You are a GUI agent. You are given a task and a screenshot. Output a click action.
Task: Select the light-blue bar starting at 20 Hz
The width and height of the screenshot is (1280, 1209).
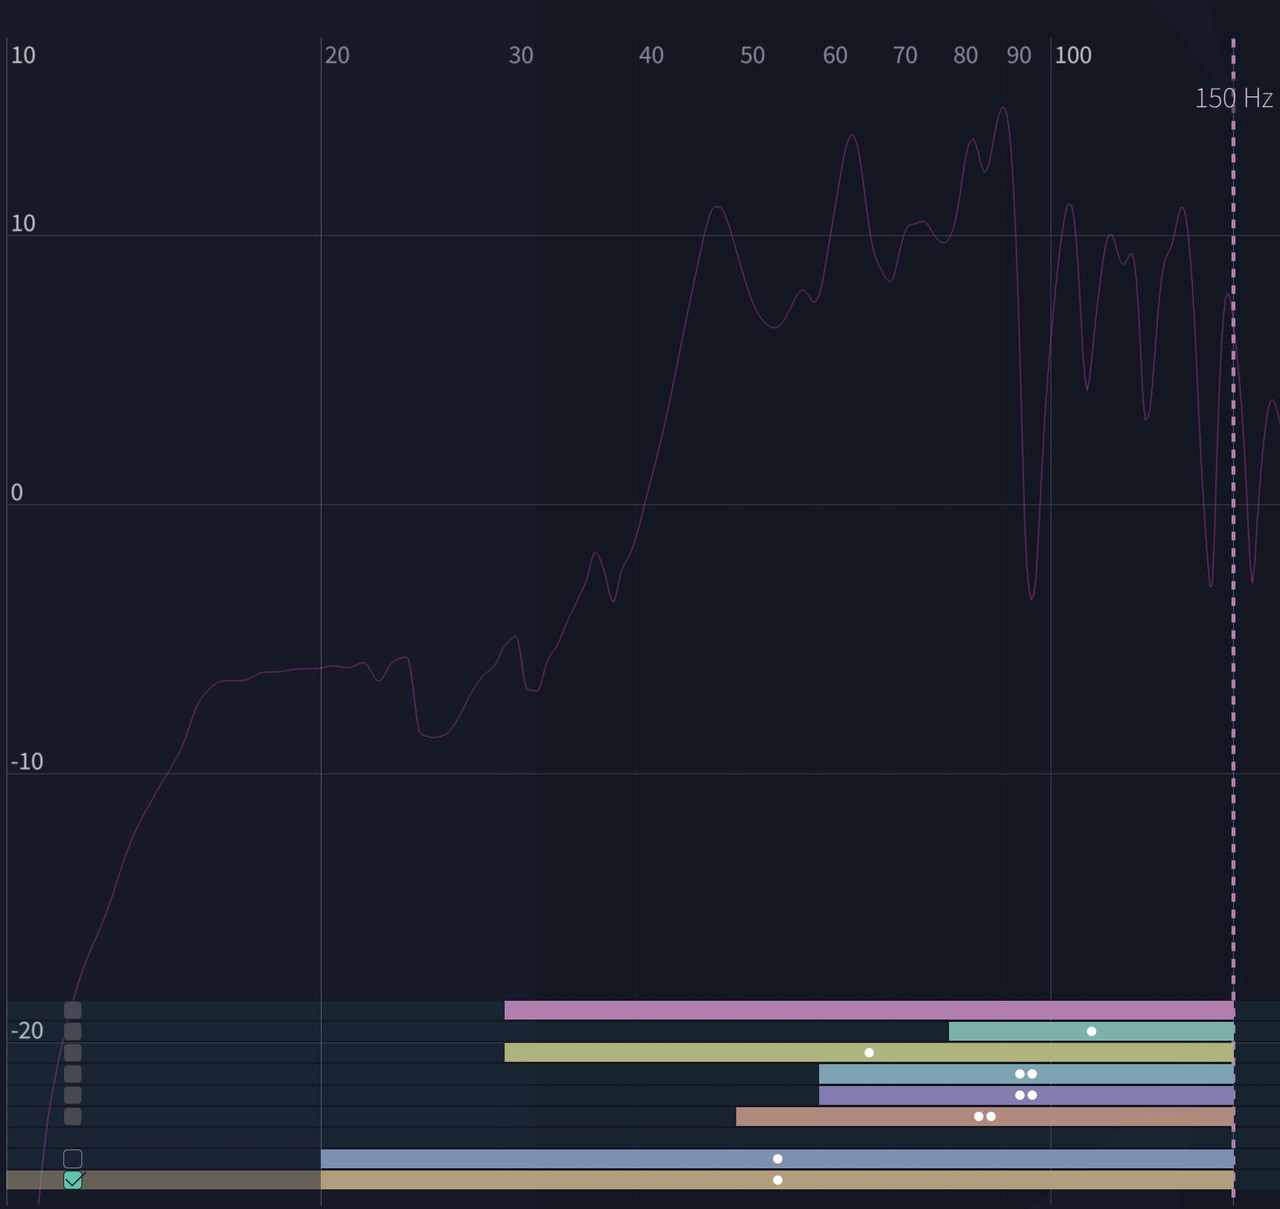tap(777, 1159)
